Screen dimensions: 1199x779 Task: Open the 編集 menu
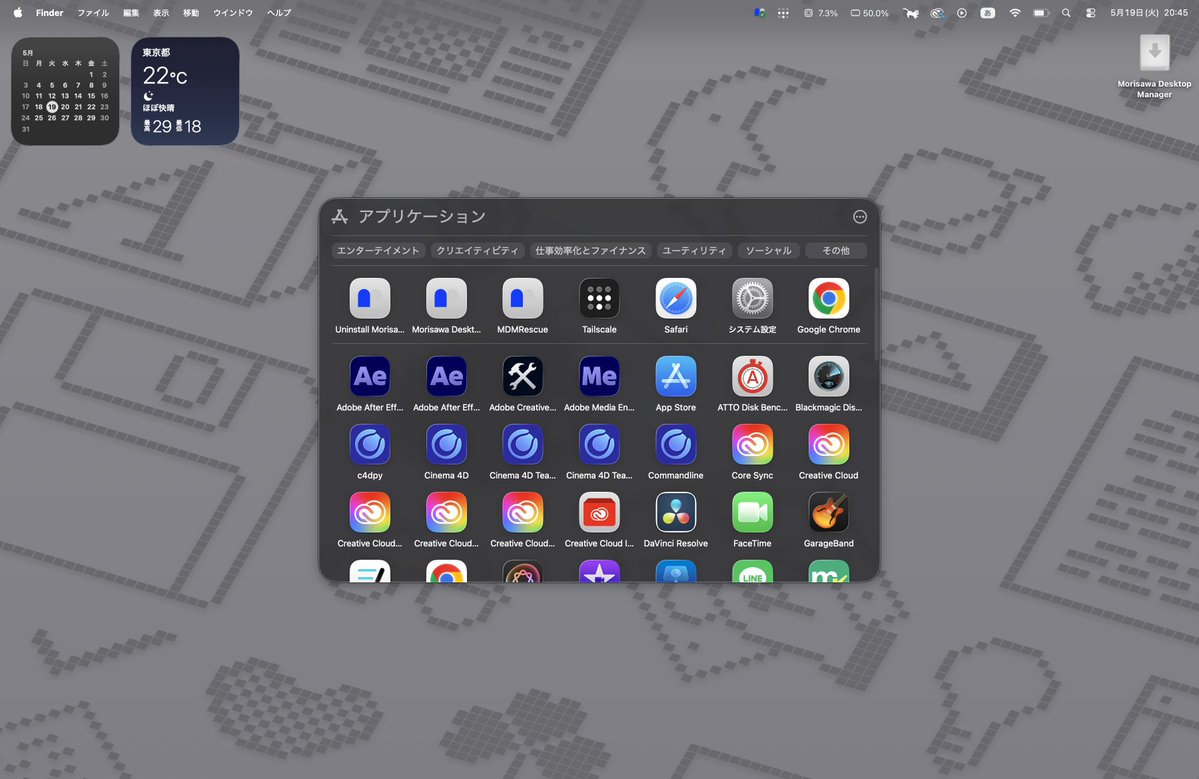click(x=132, y=13)
